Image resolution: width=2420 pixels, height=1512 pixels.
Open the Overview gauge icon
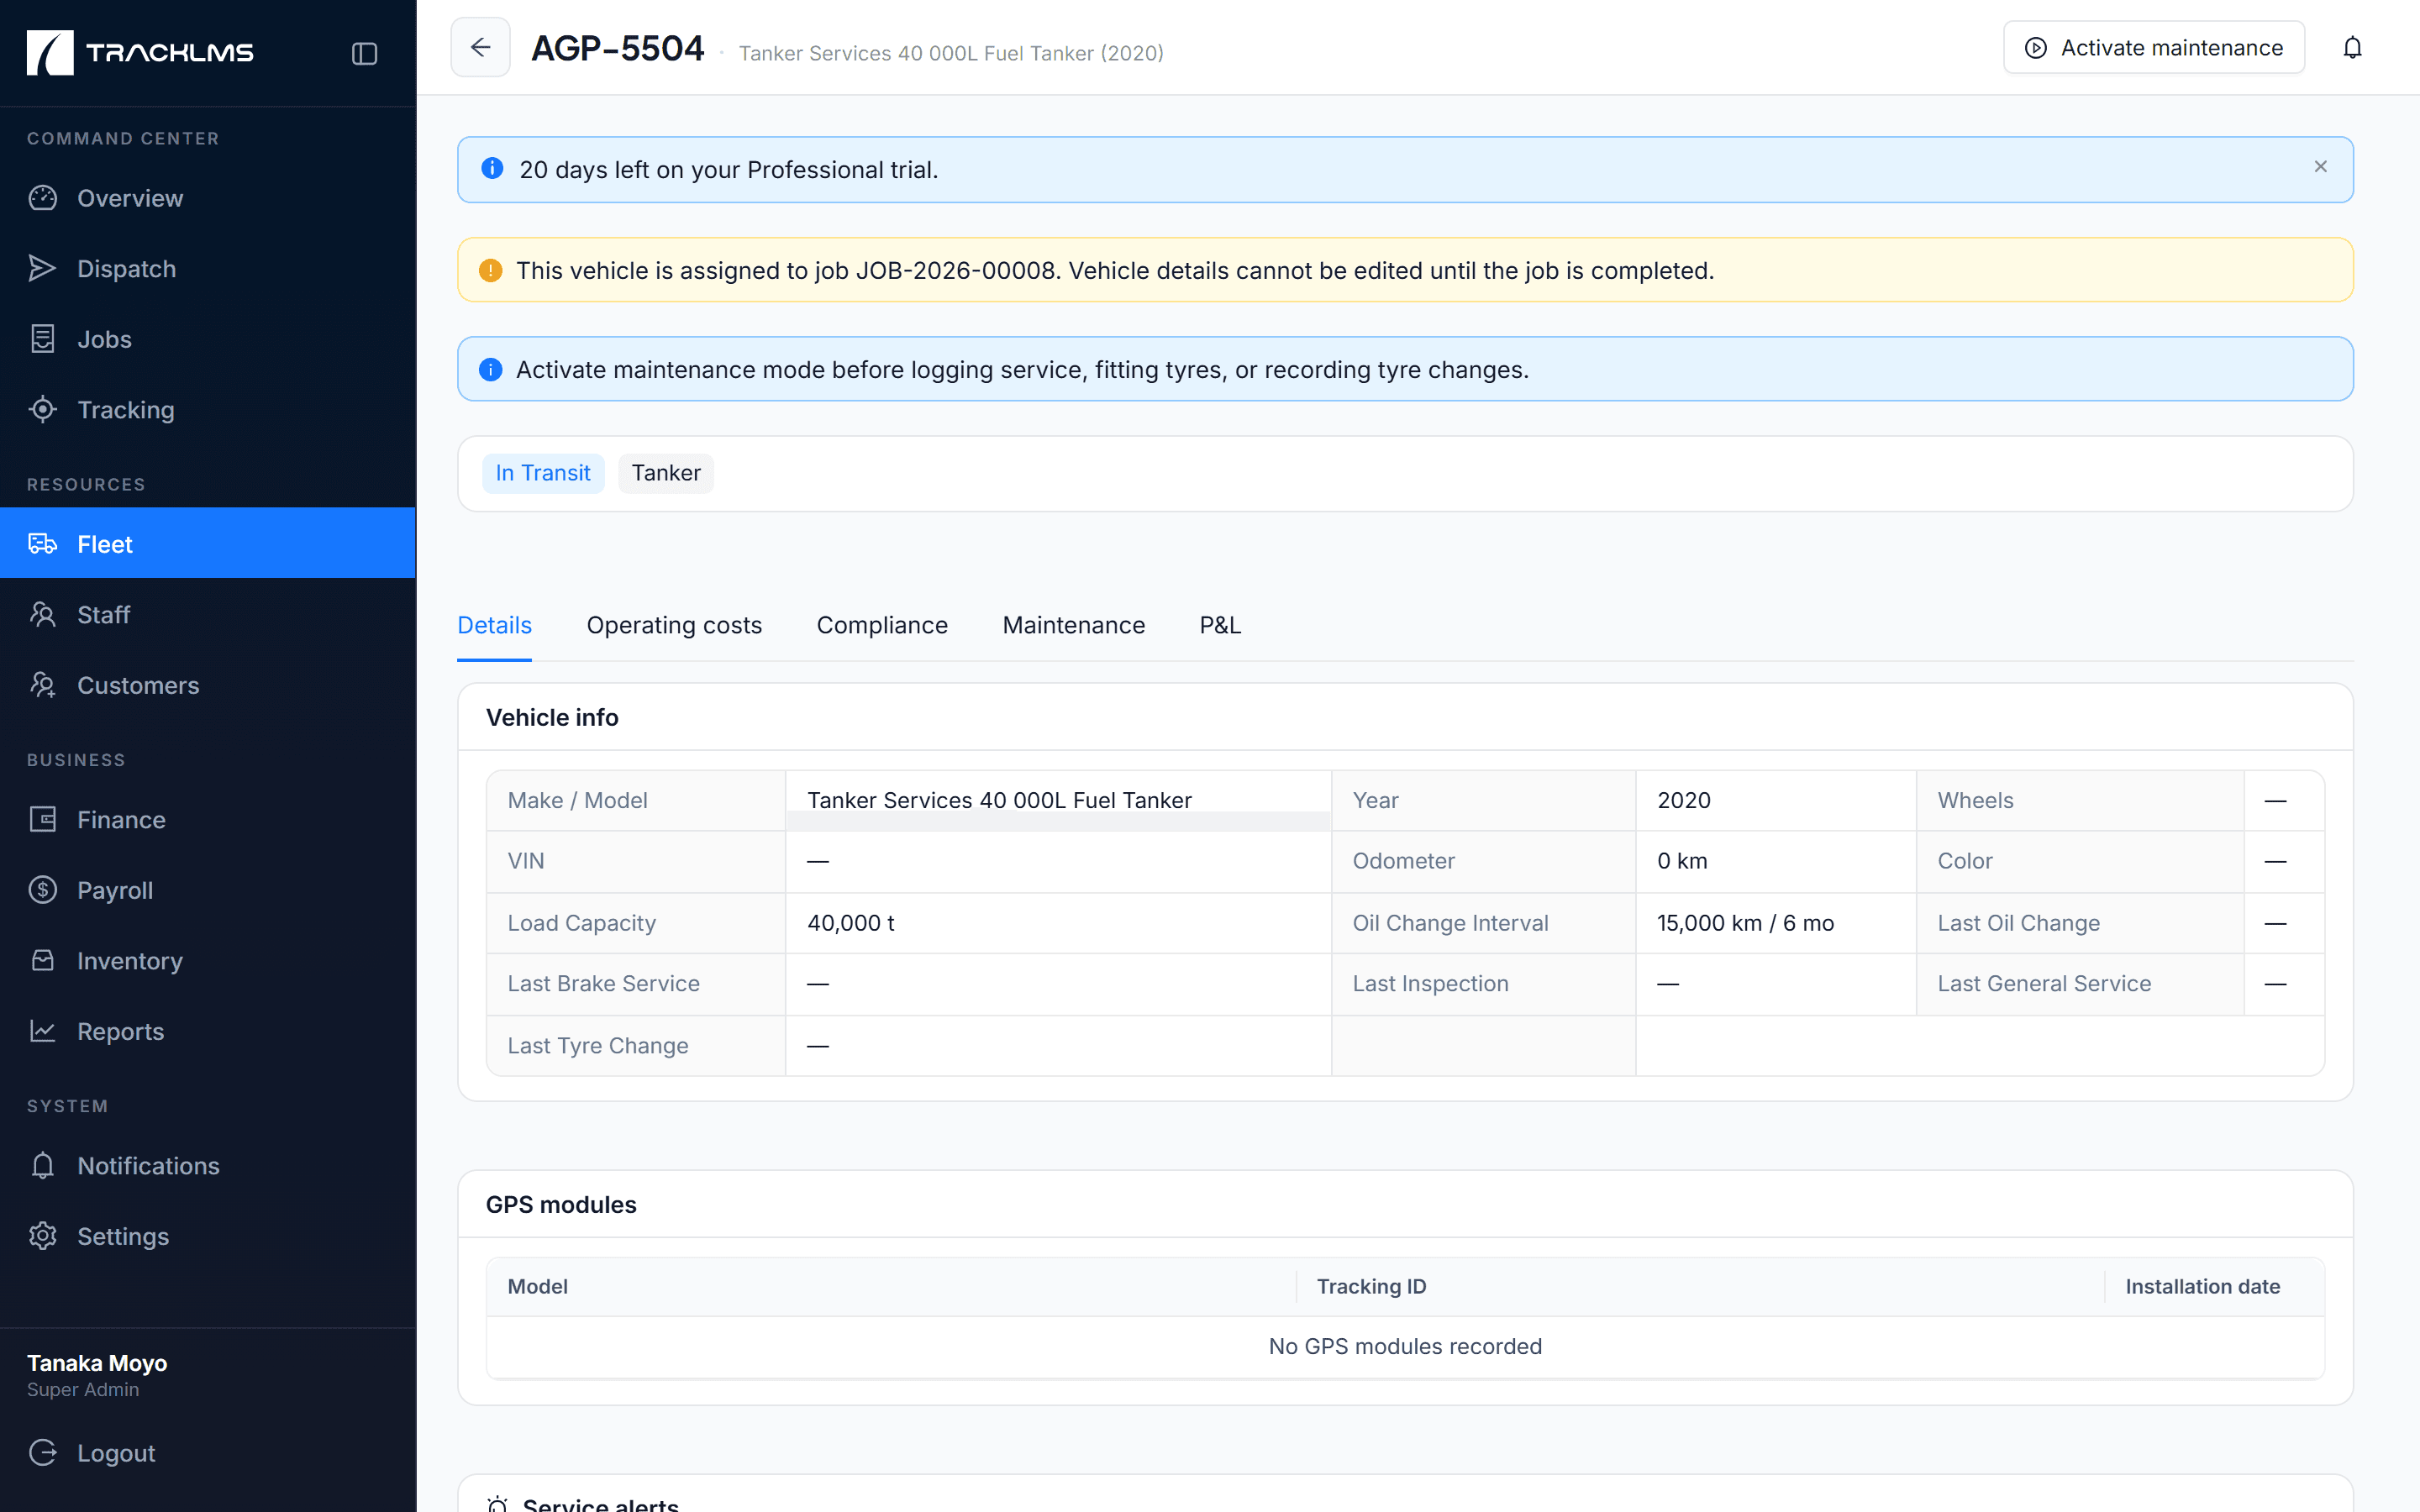[43, 198]
